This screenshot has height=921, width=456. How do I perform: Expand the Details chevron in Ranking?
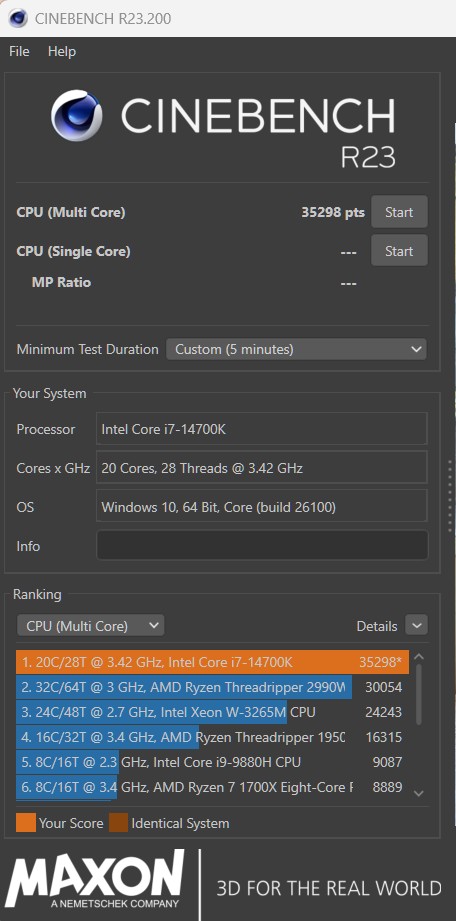(417, 626)
